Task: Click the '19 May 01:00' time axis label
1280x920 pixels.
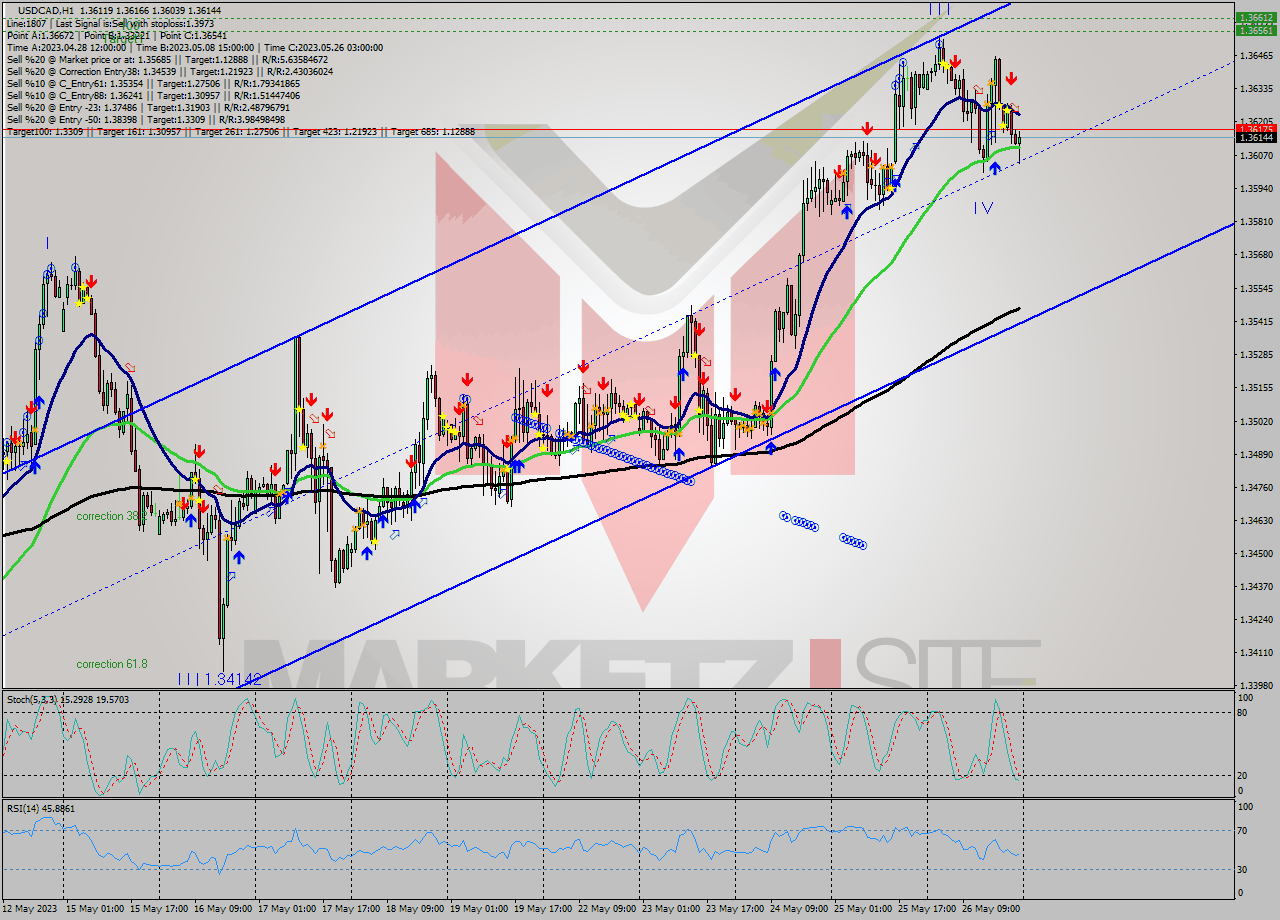Action: point(478,908)
